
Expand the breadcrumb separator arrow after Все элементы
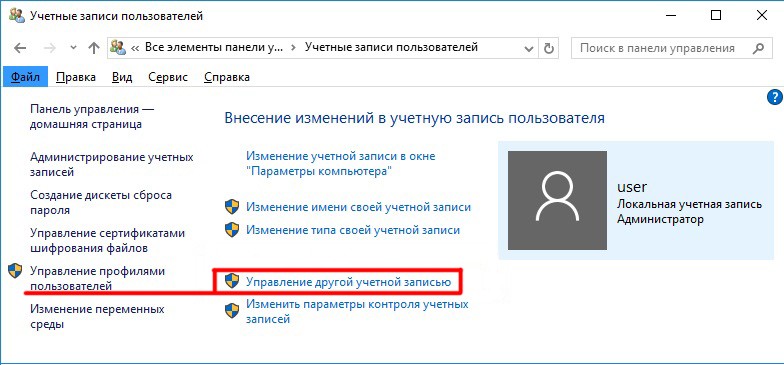pos(294,48)
